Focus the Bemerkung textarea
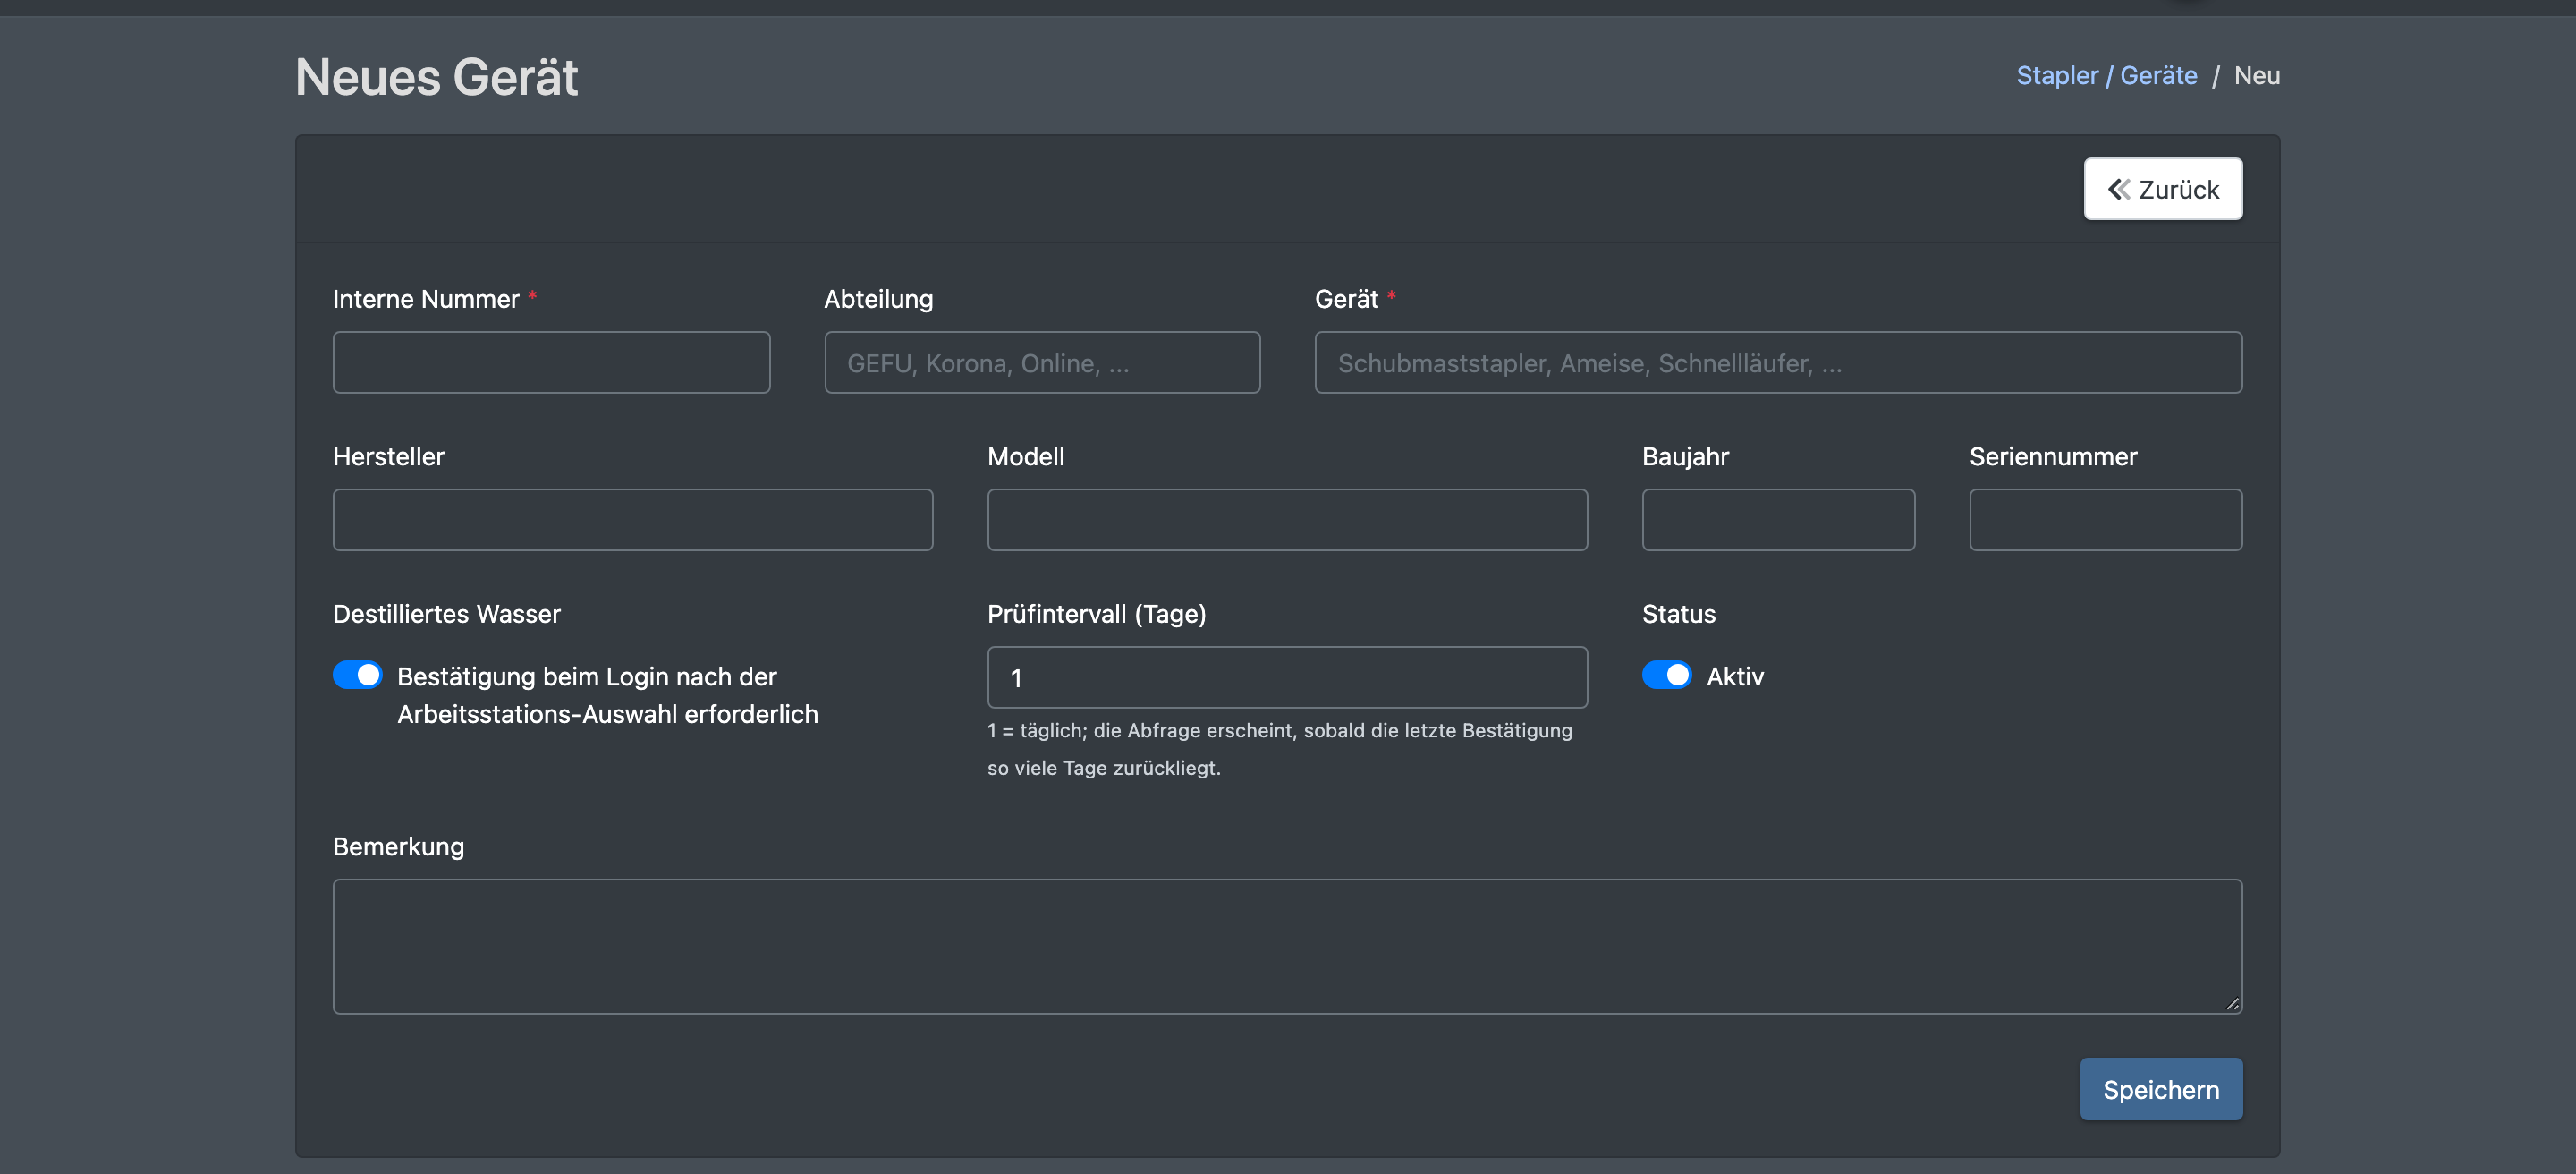This screenshot has height=1174, width=2576. tap(1287, 946)
